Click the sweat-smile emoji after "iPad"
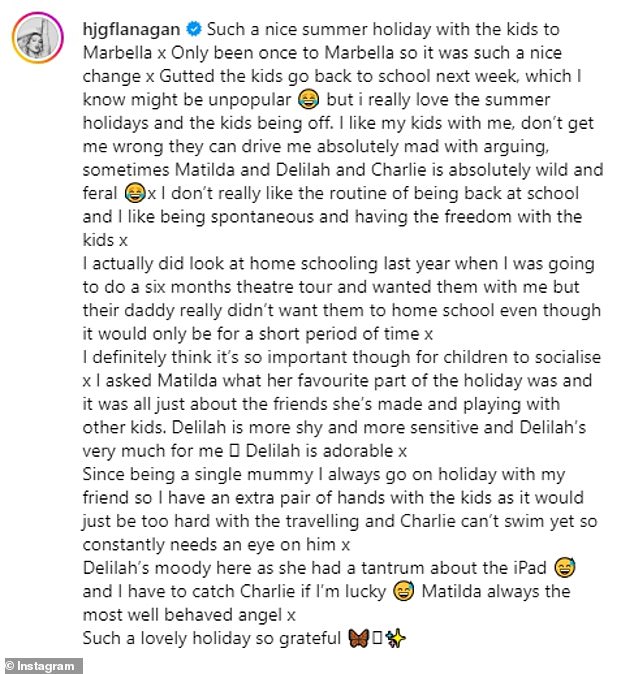Image resolution: width=634 pixels, height=674 pixels. click(562, 569)
